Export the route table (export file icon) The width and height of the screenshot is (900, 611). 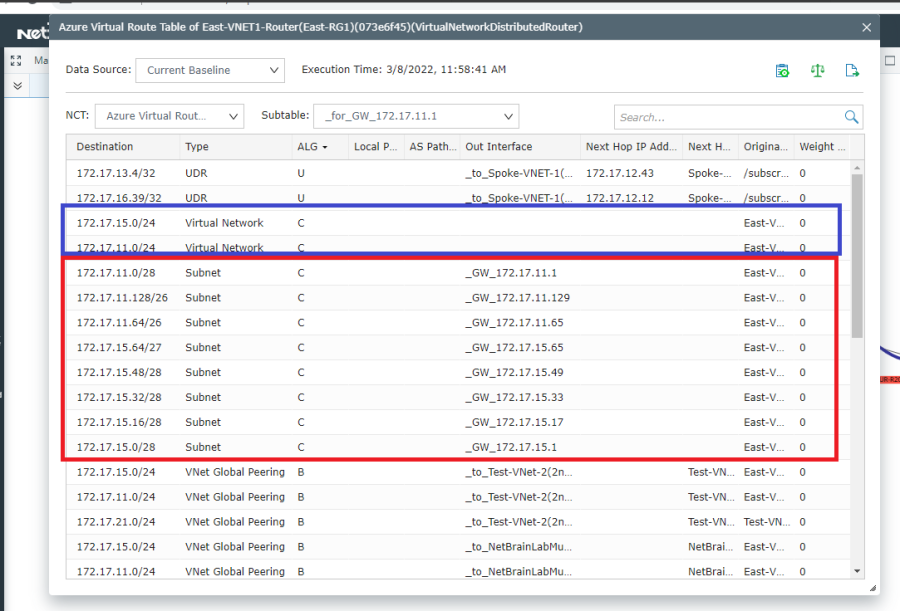tap(852, 71)
